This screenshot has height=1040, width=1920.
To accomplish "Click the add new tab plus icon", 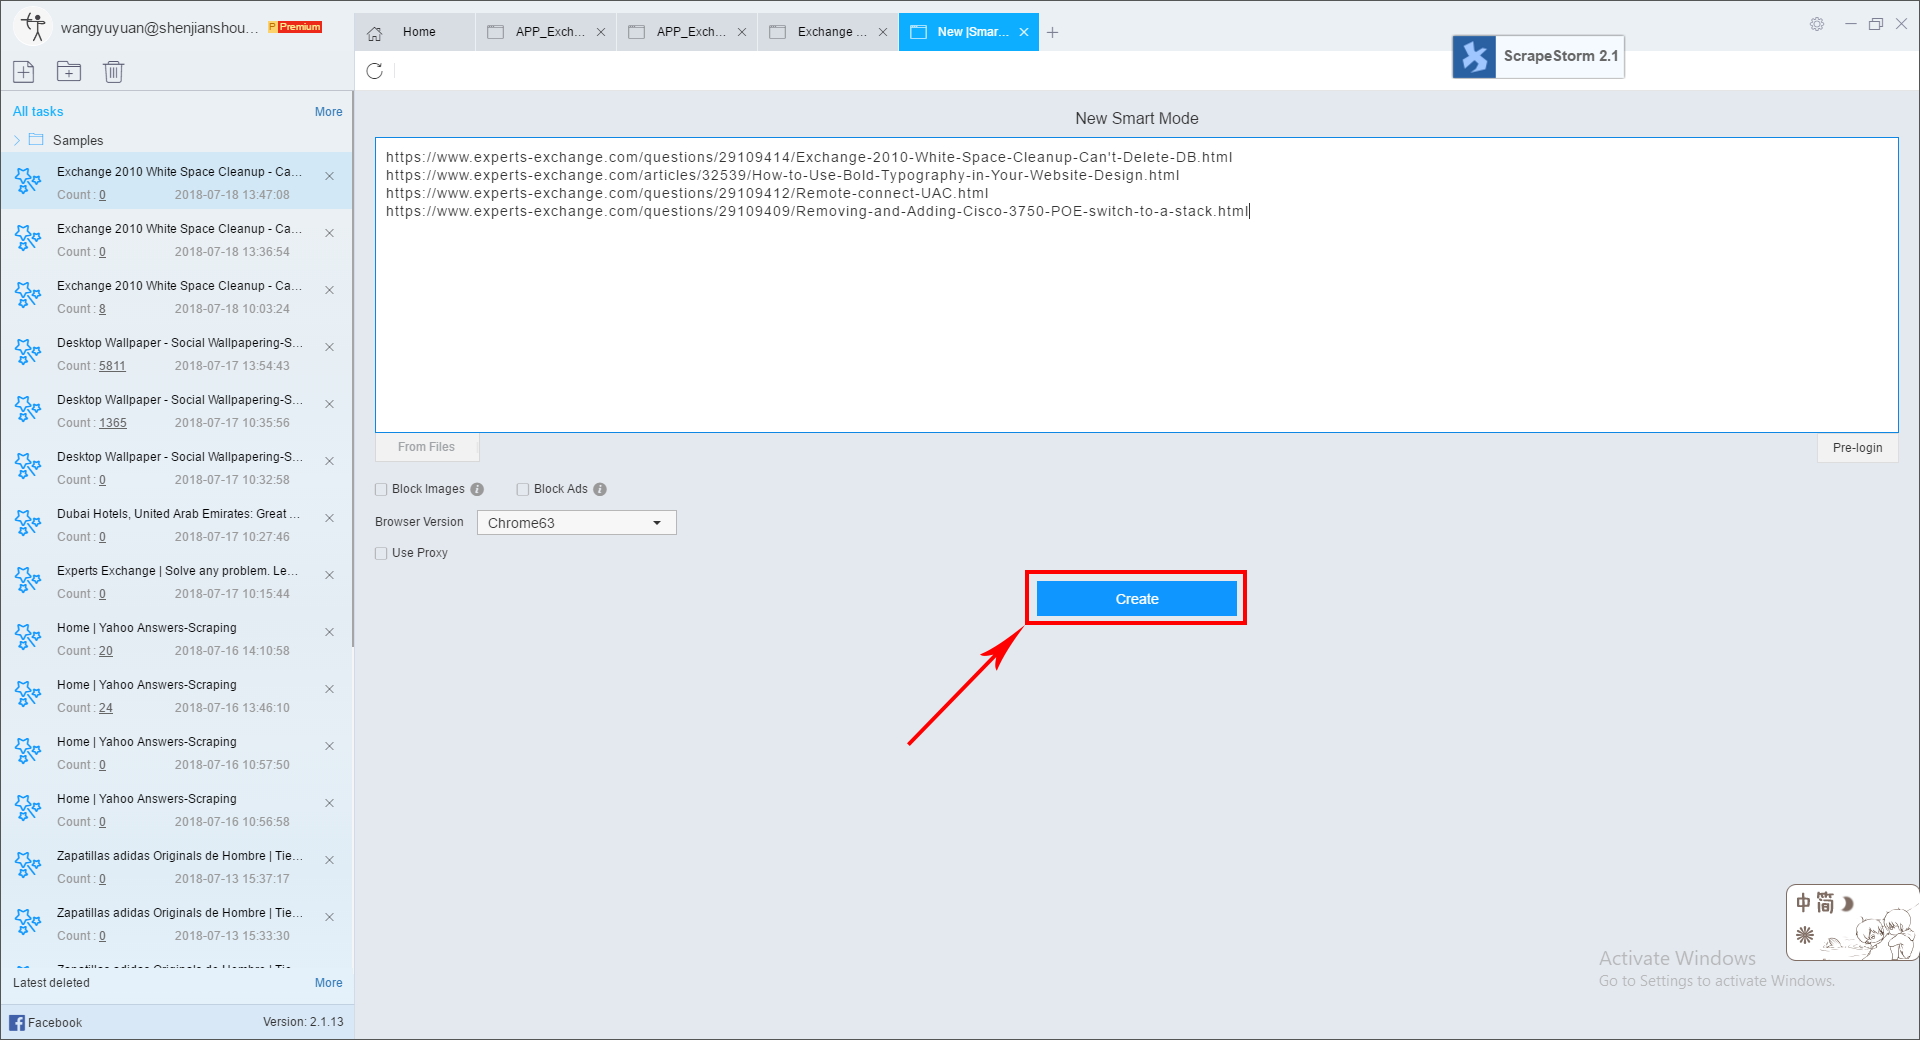I will (x=1053, y=32).
